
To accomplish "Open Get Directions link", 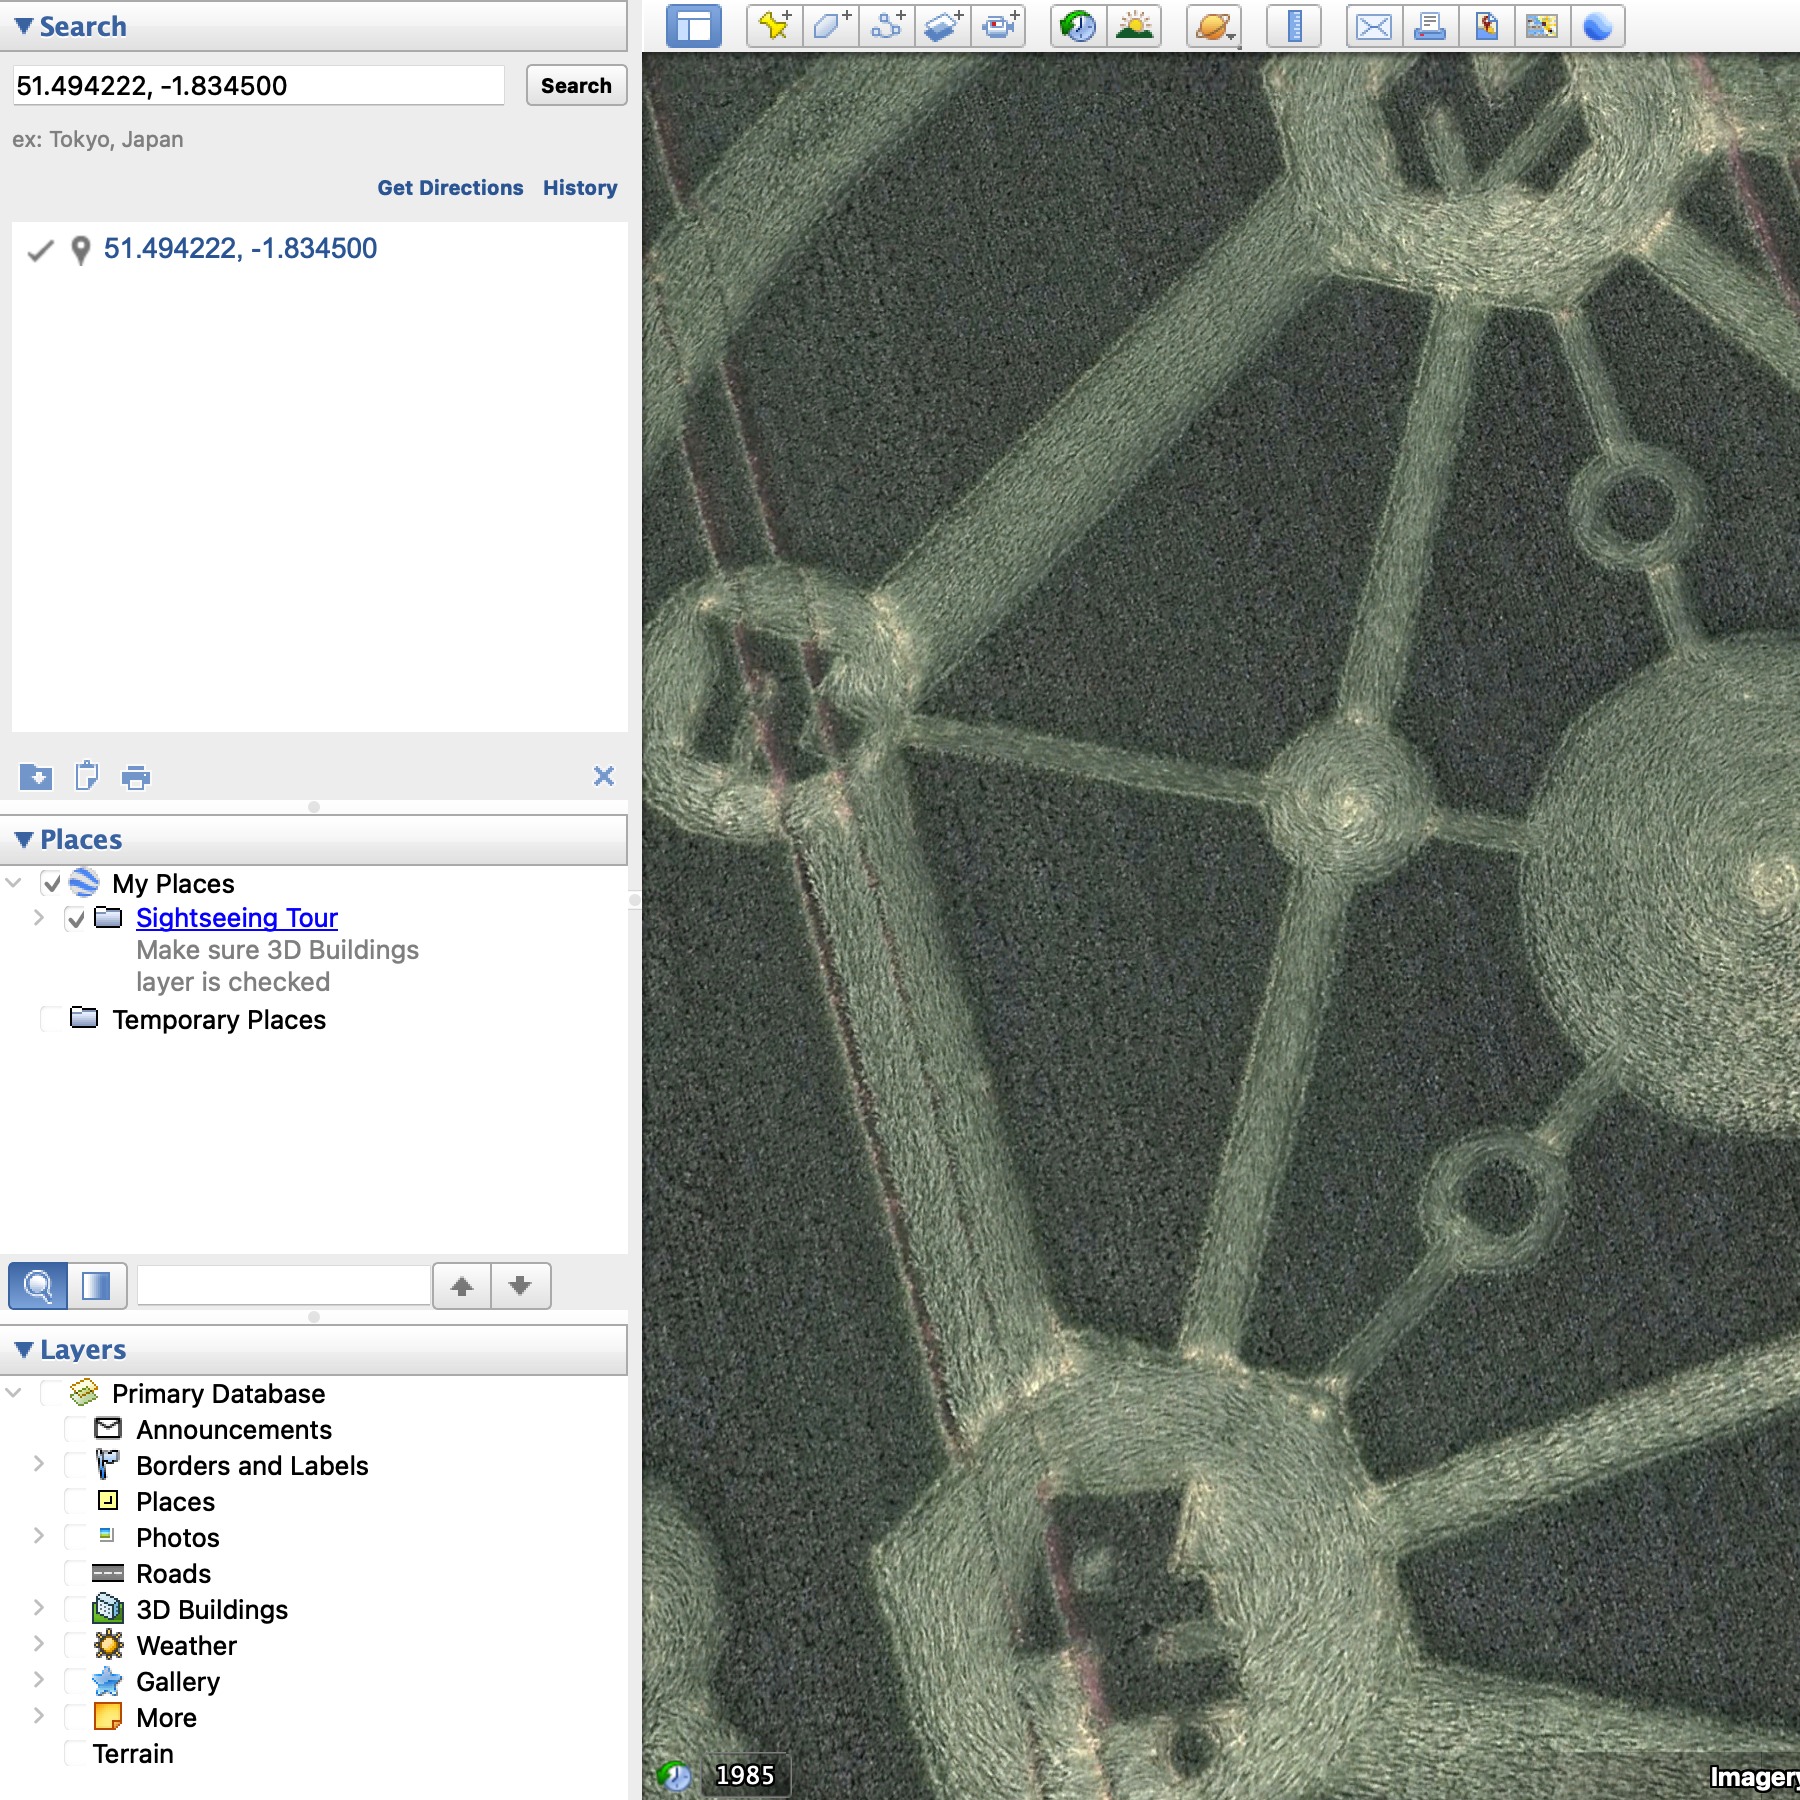I will point(450,188).
